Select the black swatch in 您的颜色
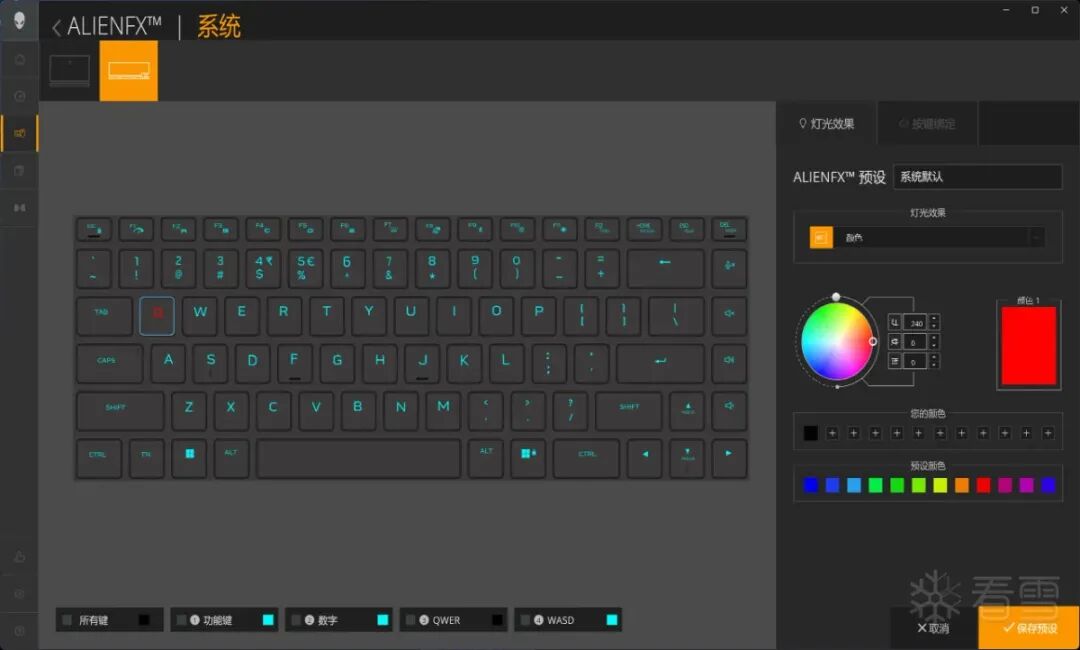This screenshot has height=650, width=1080. (811, 433)
